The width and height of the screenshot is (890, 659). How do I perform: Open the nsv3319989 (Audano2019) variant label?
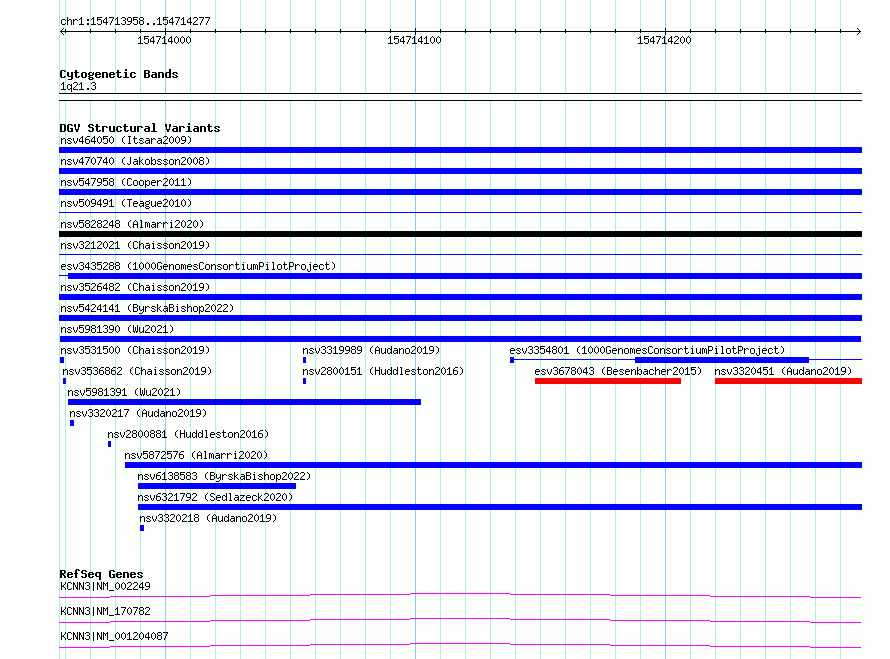pyautogui.click(x=371, y=350)
